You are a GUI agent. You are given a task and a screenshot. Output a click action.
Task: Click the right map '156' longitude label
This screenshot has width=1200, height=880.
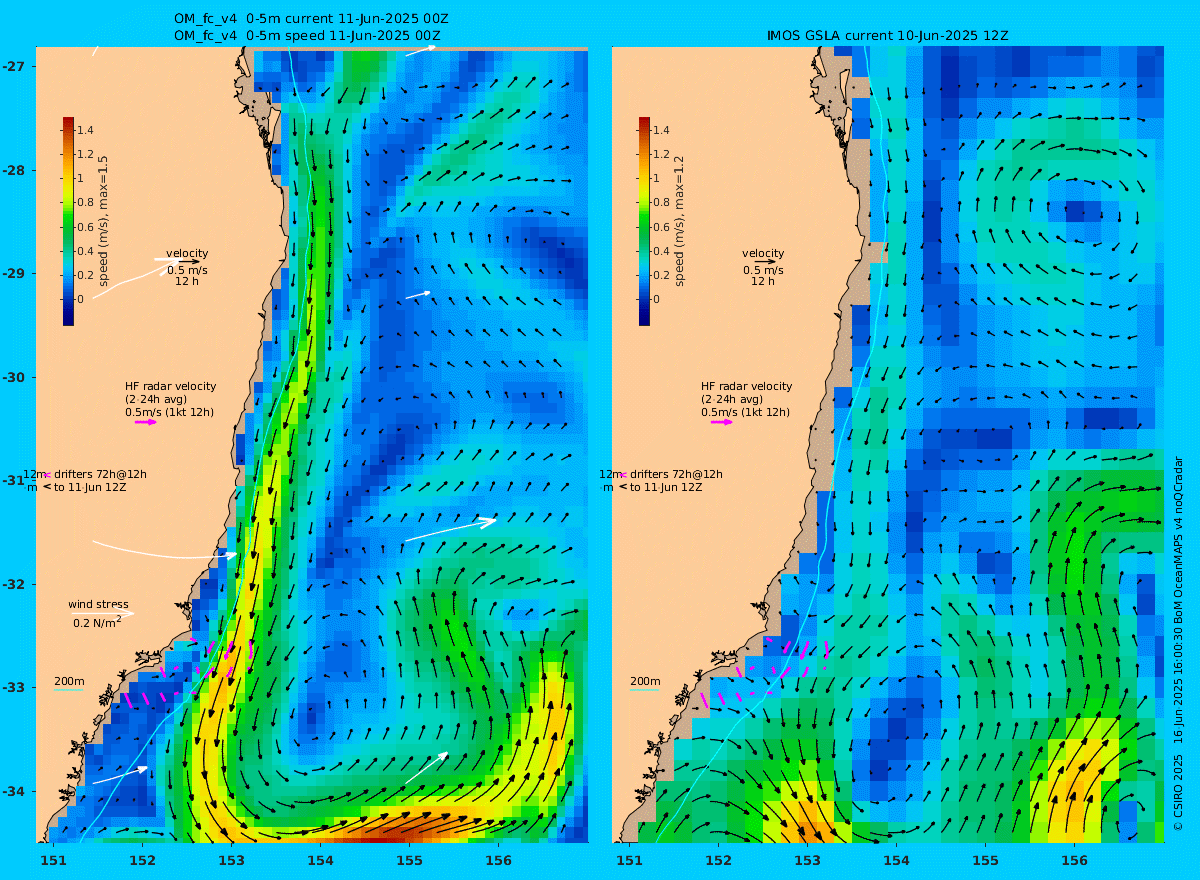click(x=1074, y=860)
